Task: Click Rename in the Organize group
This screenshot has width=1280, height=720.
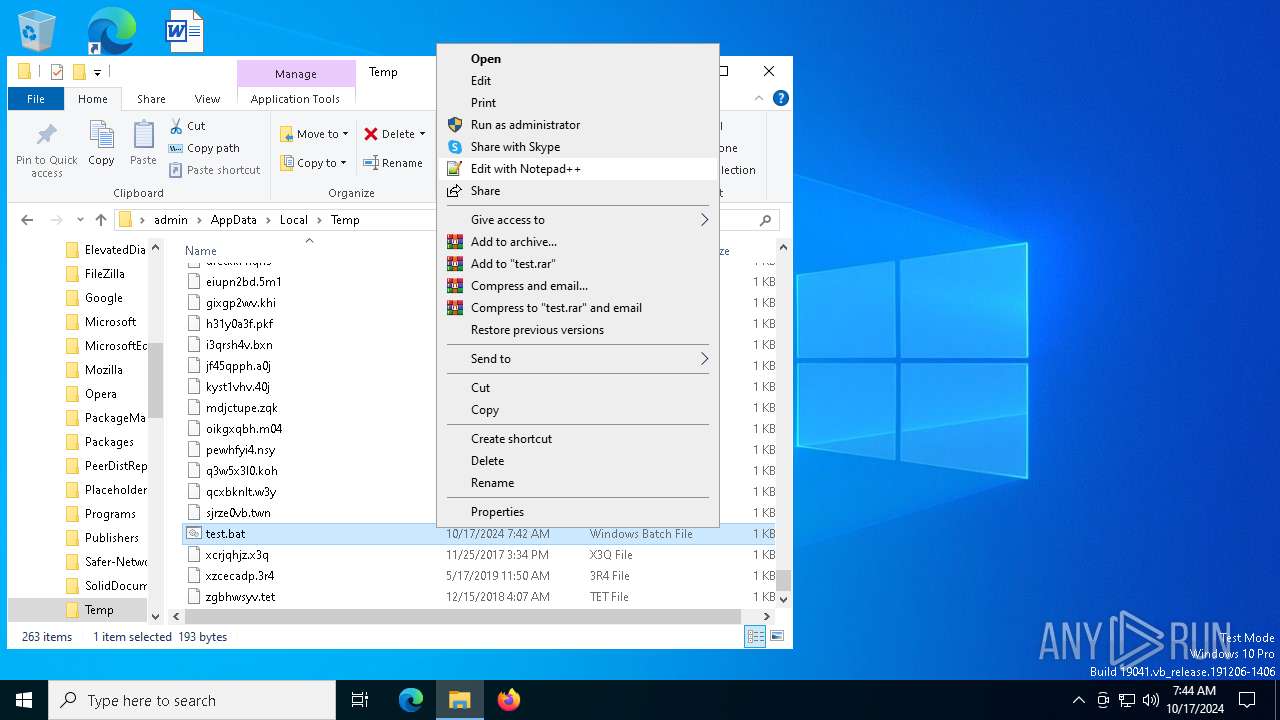Action: tap(393, 163)
